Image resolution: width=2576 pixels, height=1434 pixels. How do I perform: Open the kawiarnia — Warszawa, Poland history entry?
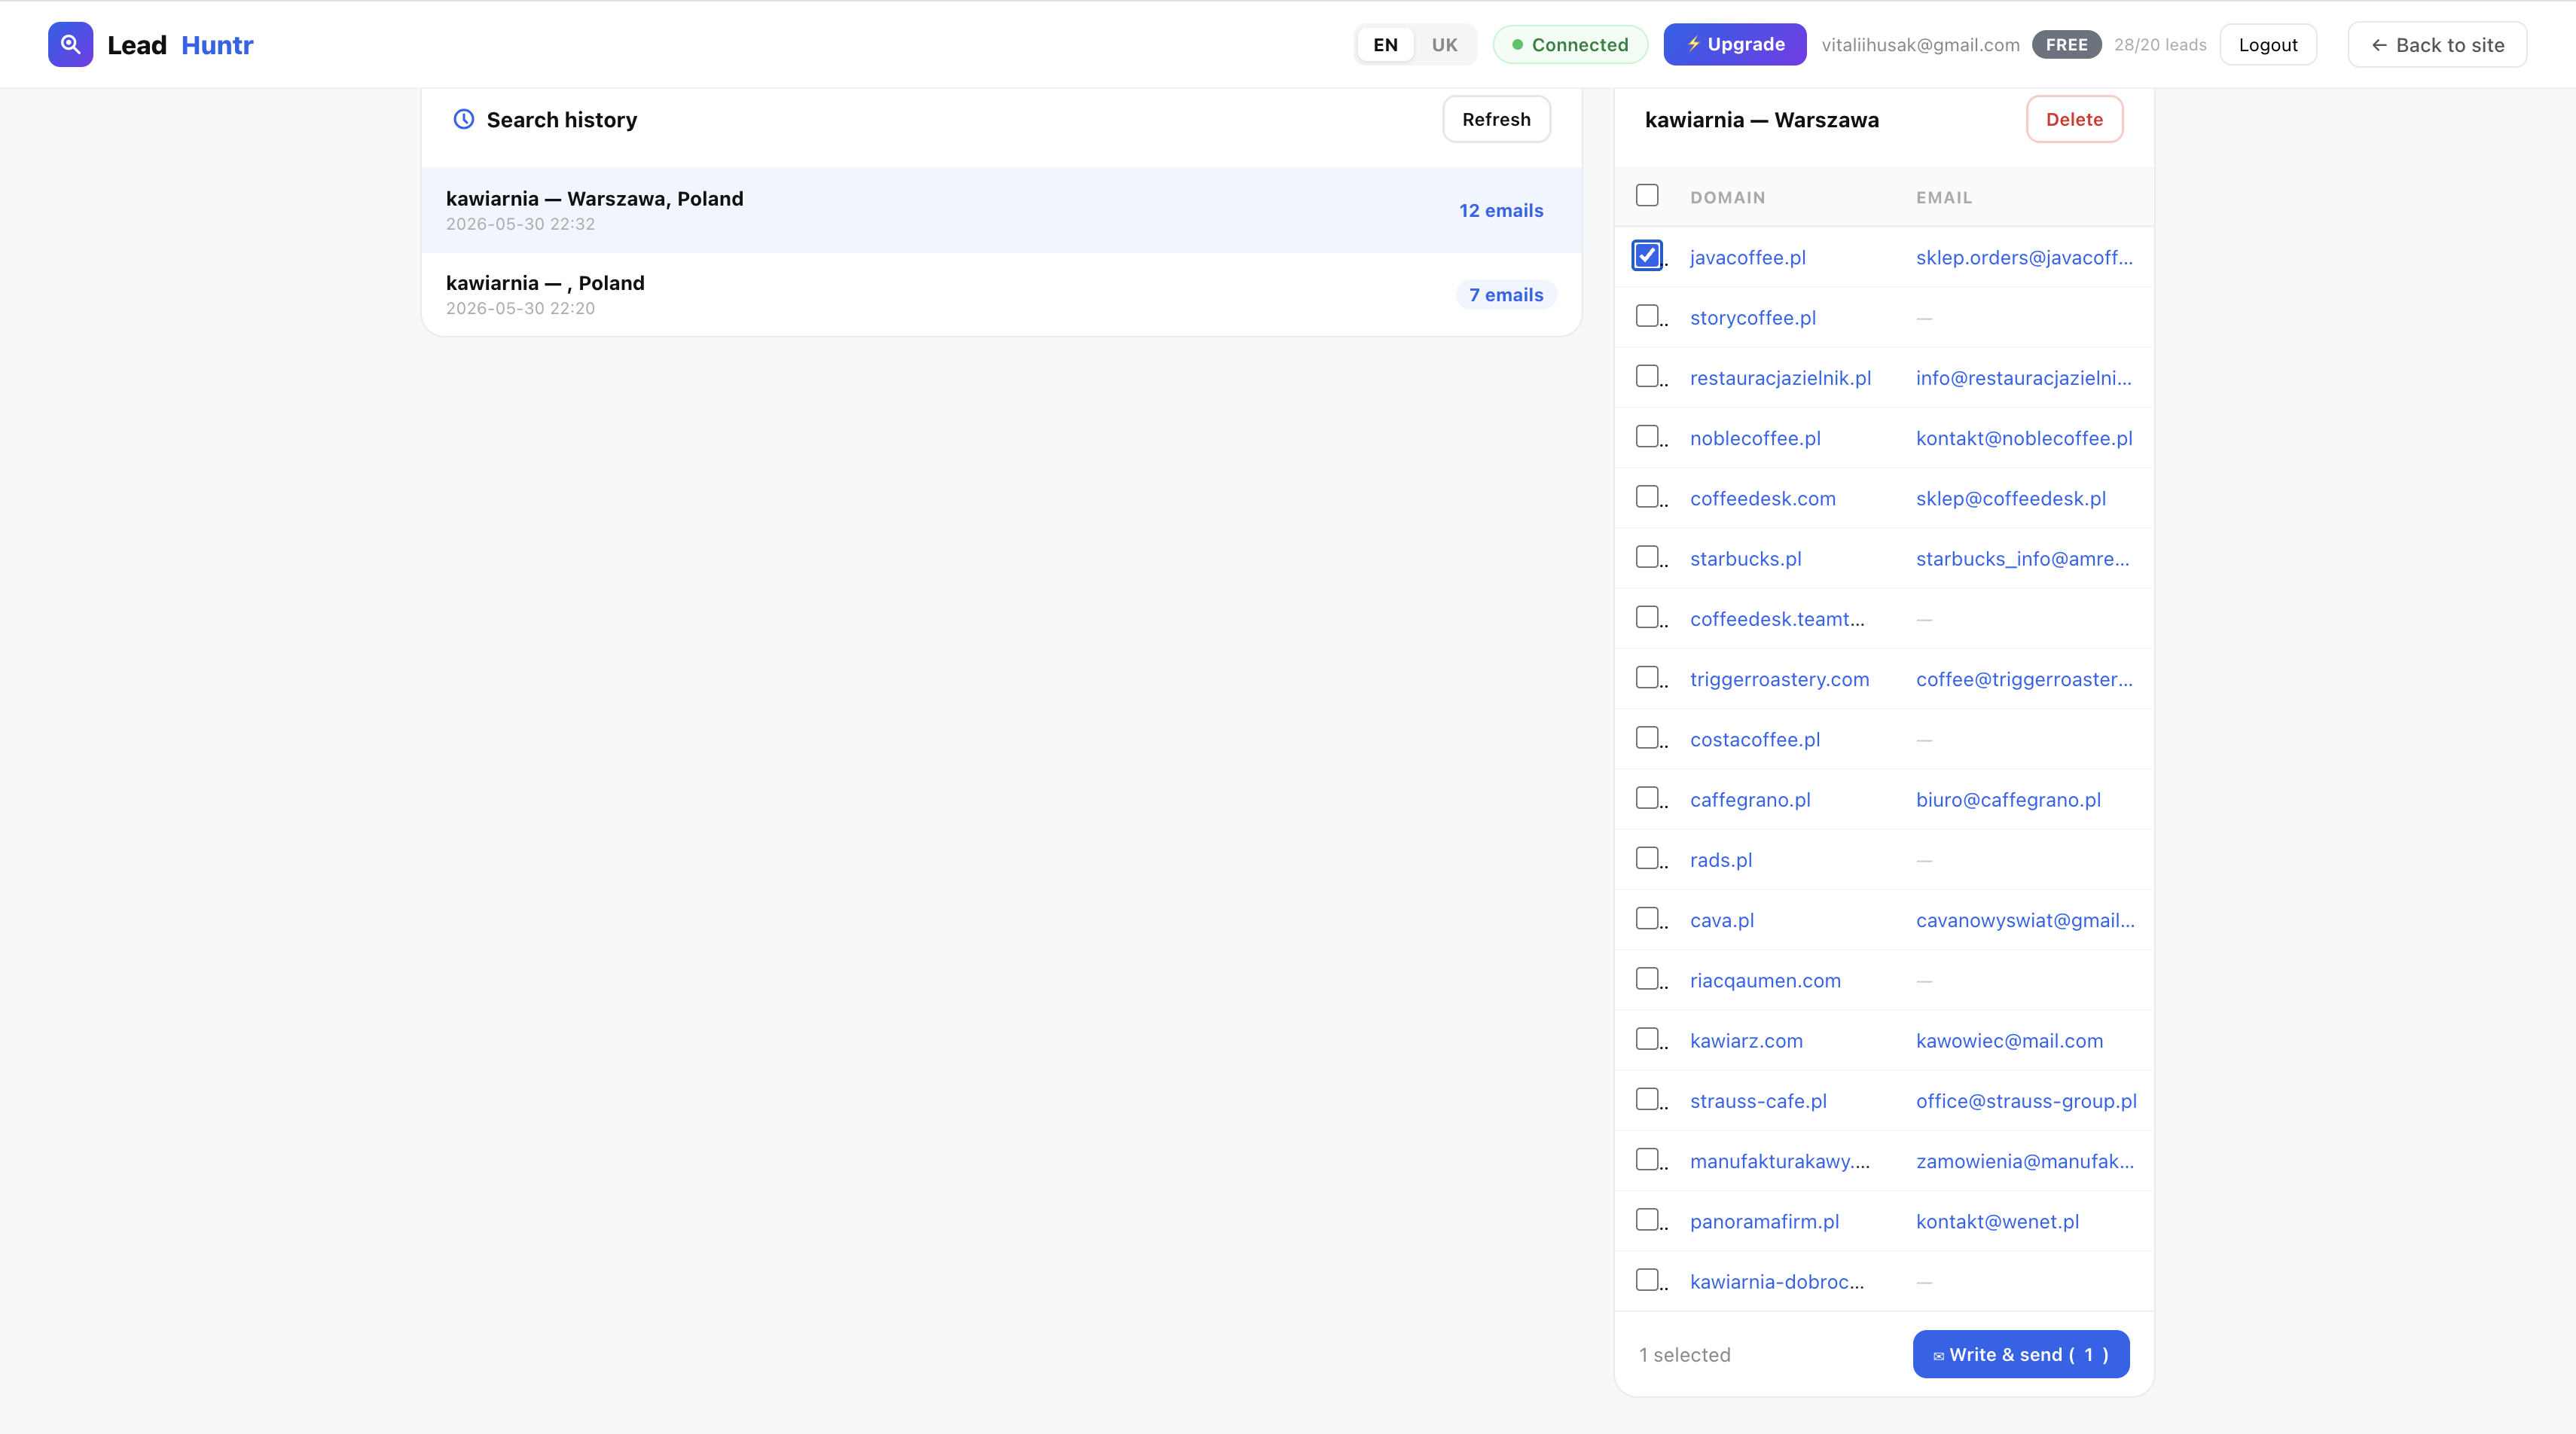[1002, 210]
